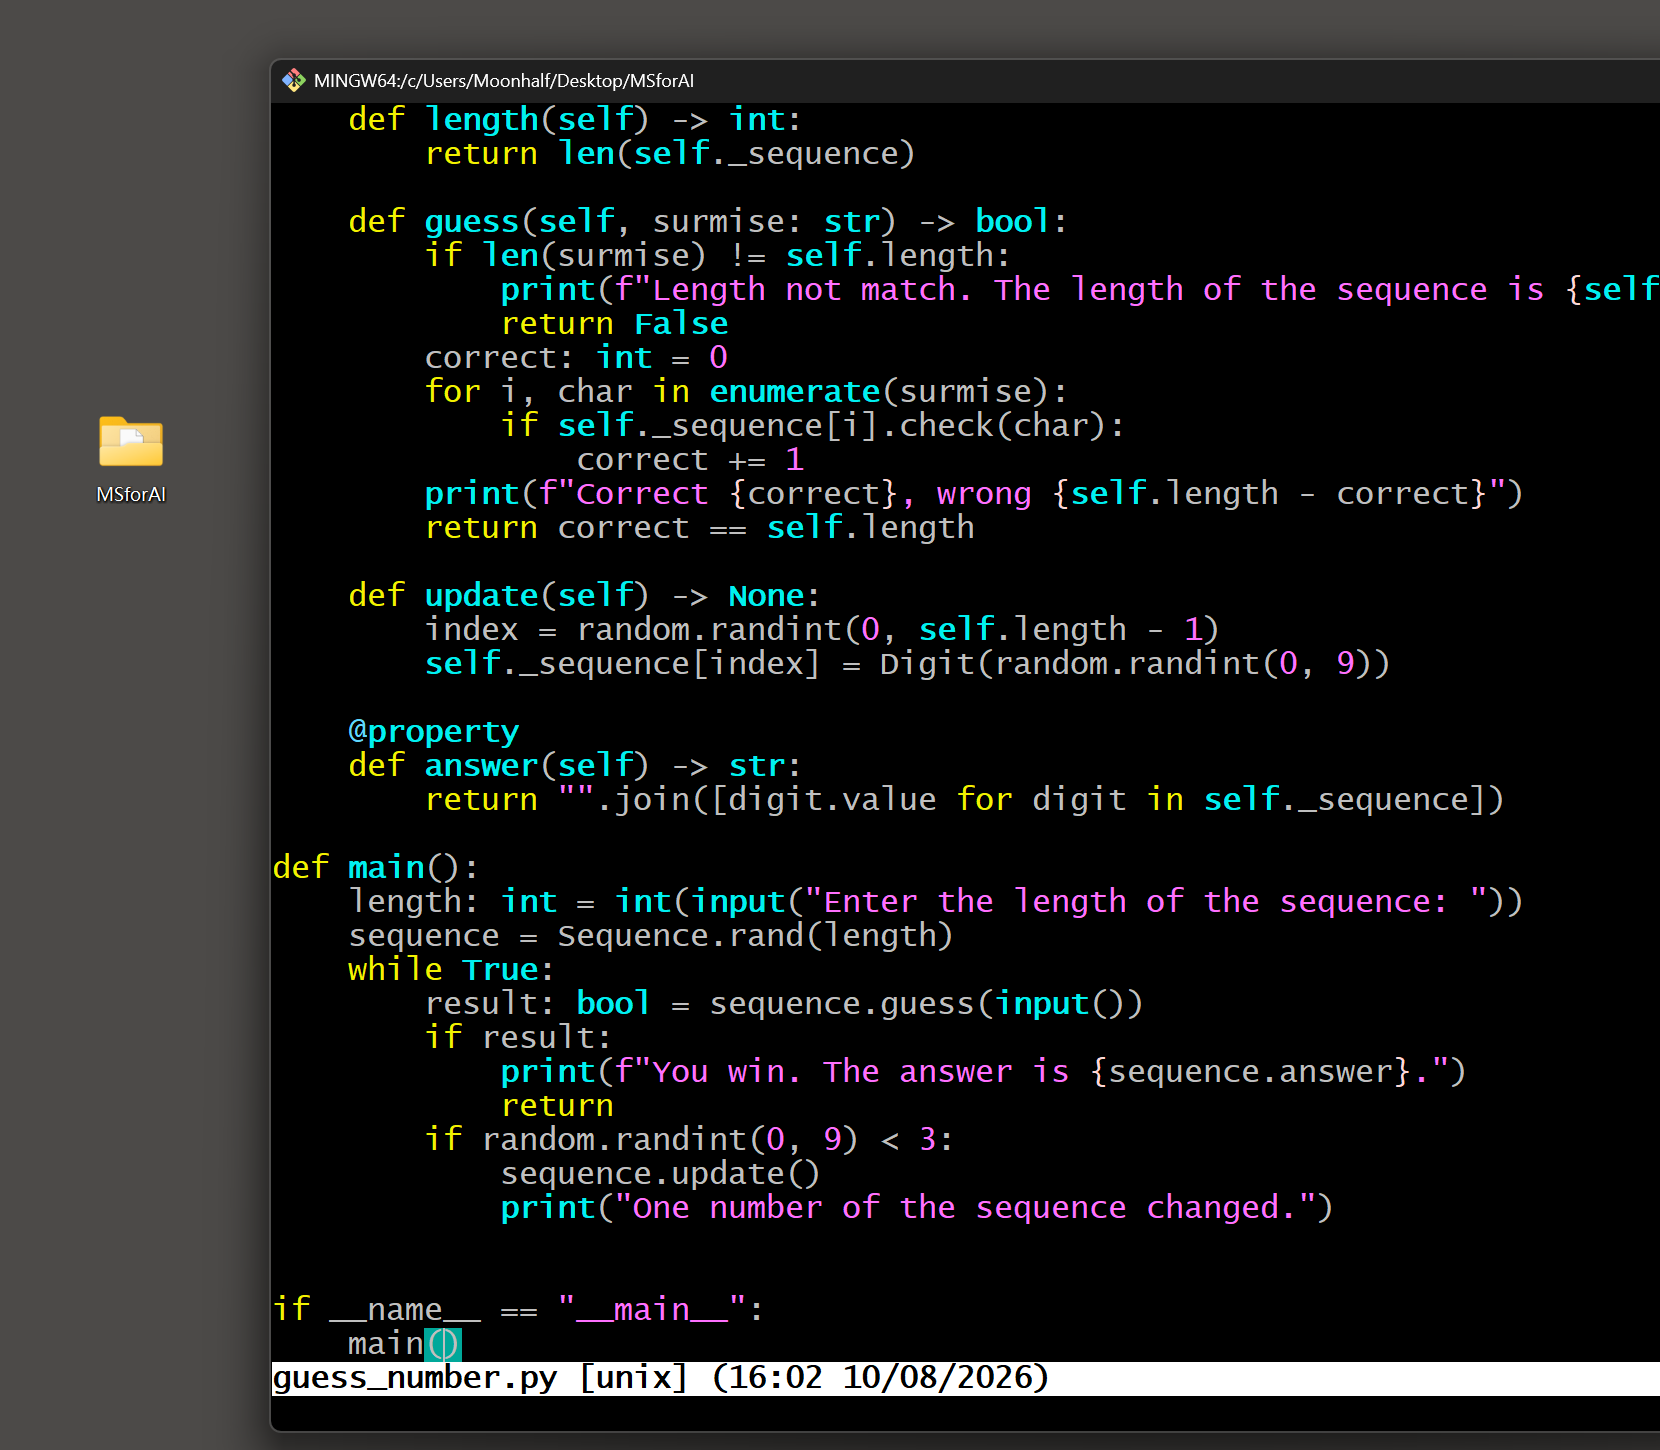Click the 'return "".join(...)' line
The height and width of the screenshot is (1450, 1660).
click(964, 799)
